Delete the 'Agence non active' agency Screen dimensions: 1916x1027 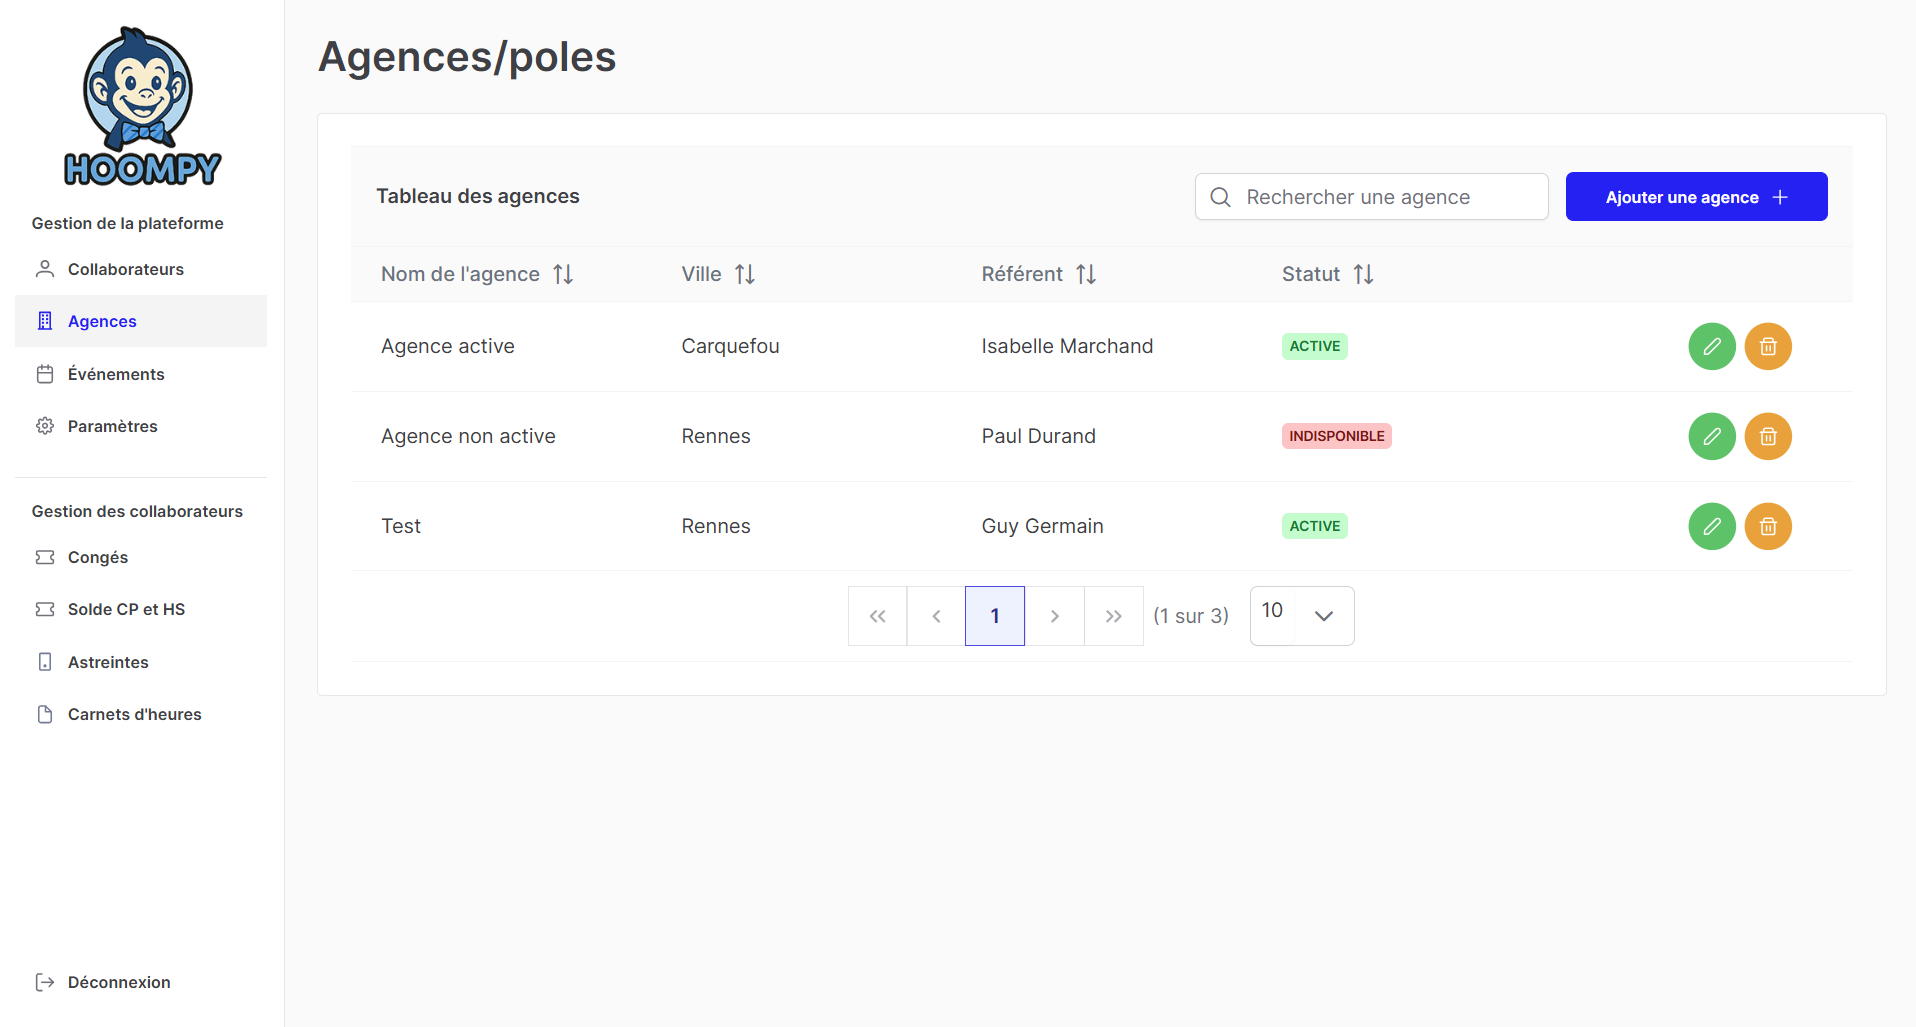point(1767,436)
